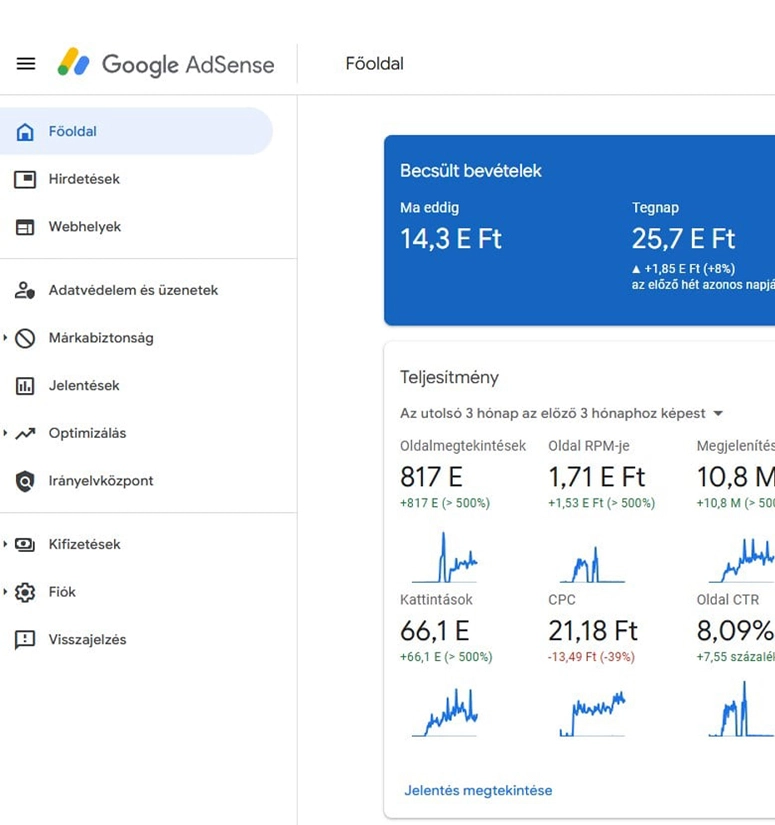The width and height of the screenshot is (775, 825).
Task: Open the hamburger main menu
Action: 26,64
